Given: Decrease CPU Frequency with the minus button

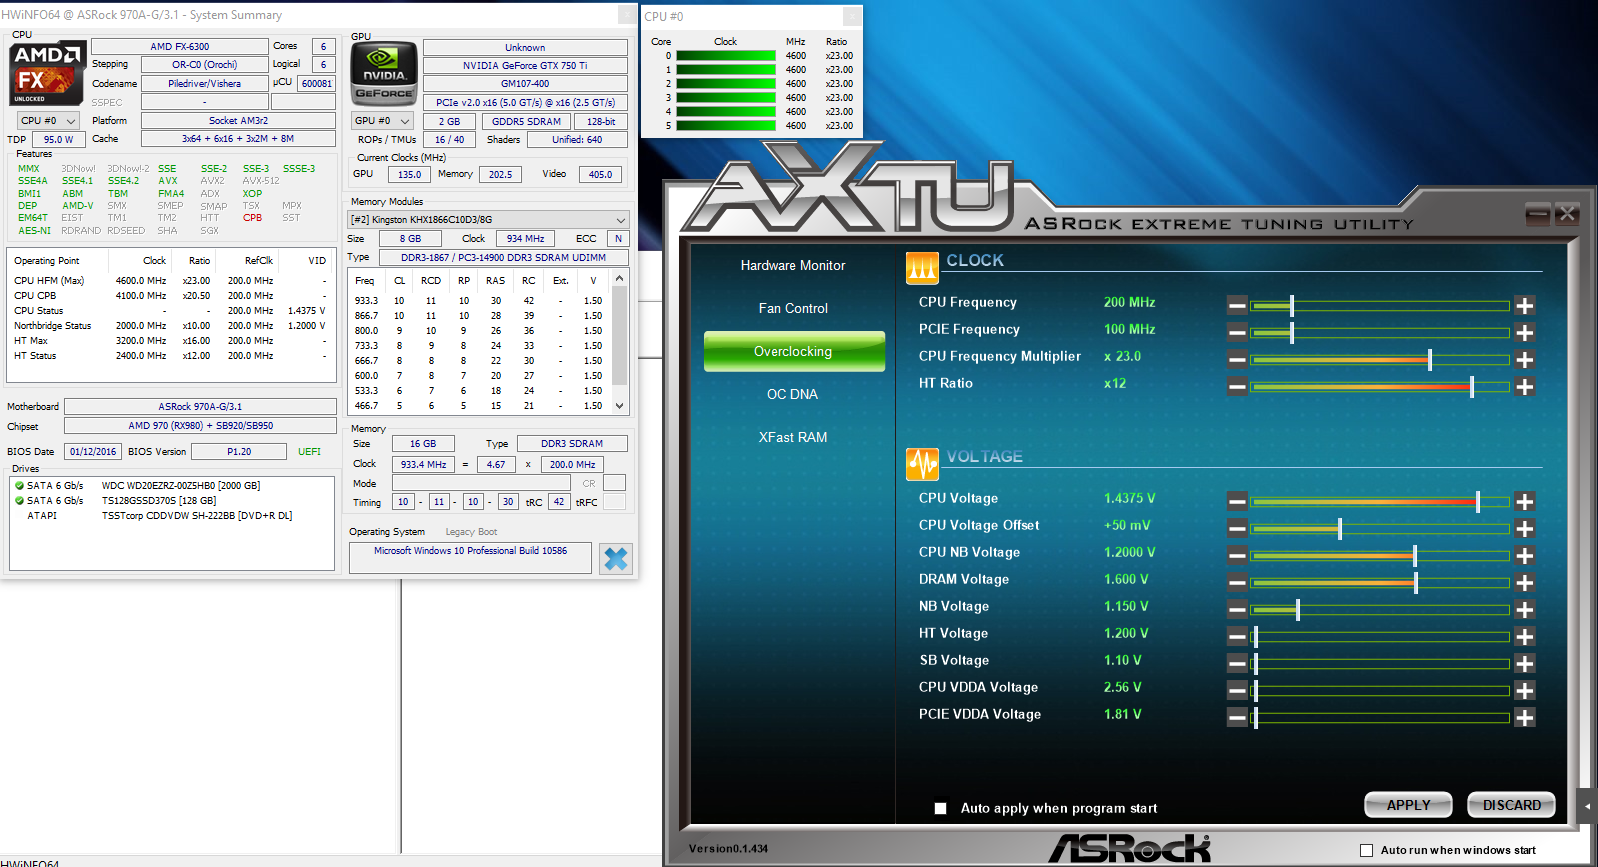Looking at the screenshot, I should click(1237, 305).
